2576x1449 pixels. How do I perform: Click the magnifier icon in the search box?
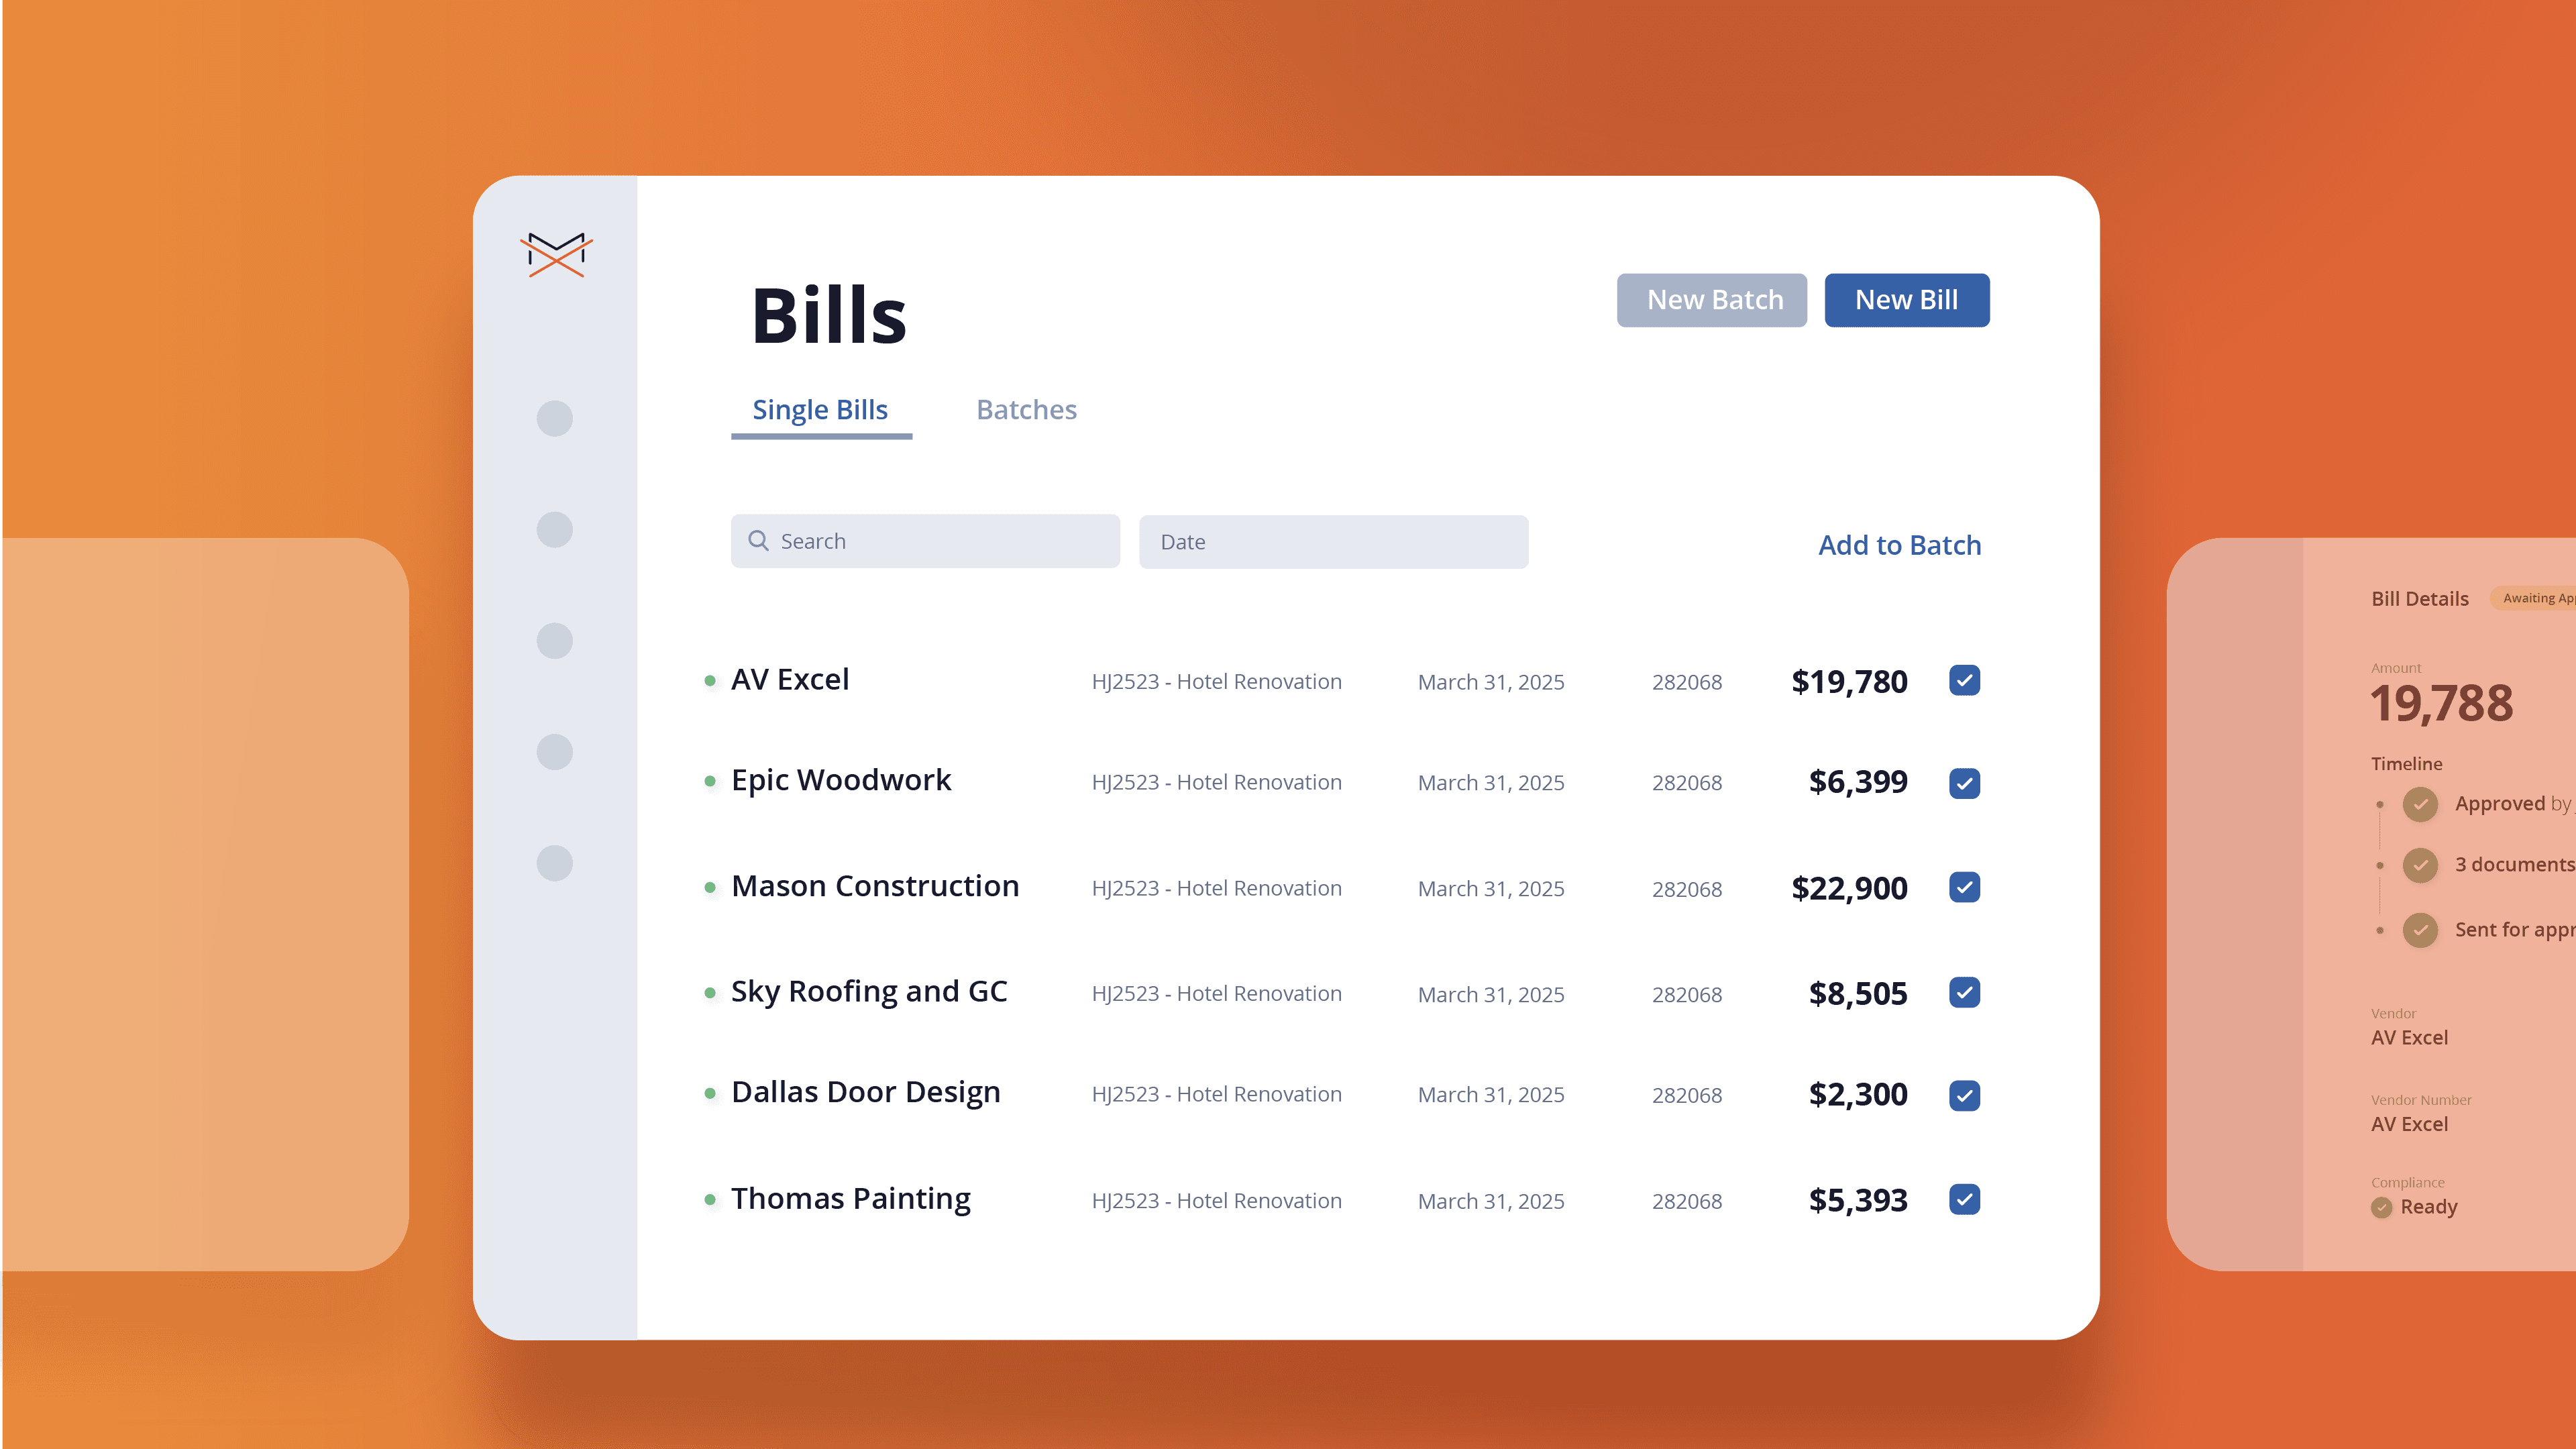[758, 541]
